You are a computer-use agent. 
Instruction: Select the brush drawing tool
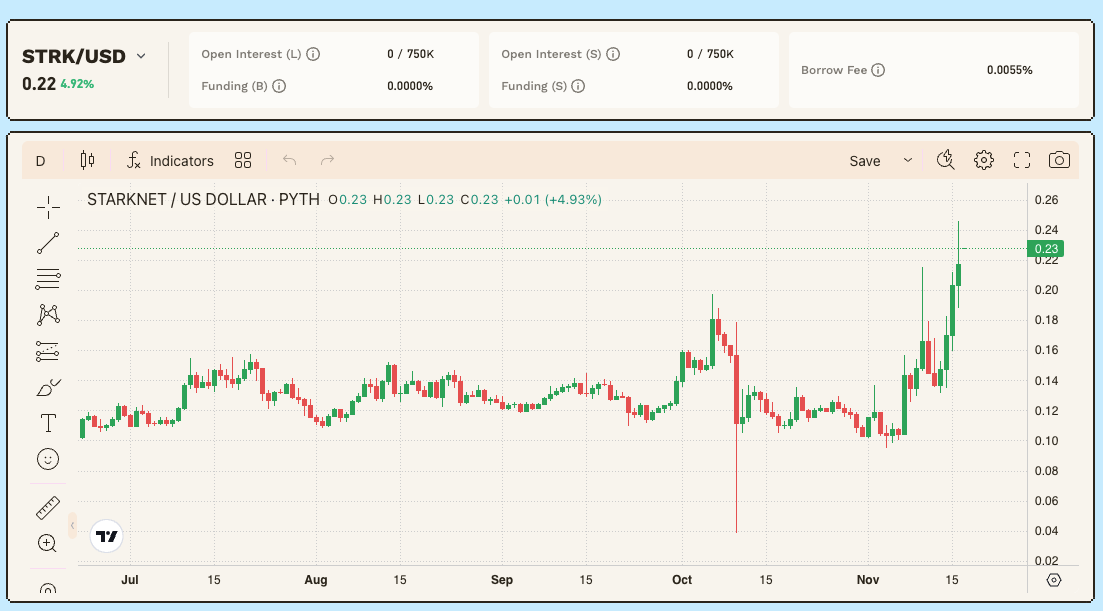[48, 387]
